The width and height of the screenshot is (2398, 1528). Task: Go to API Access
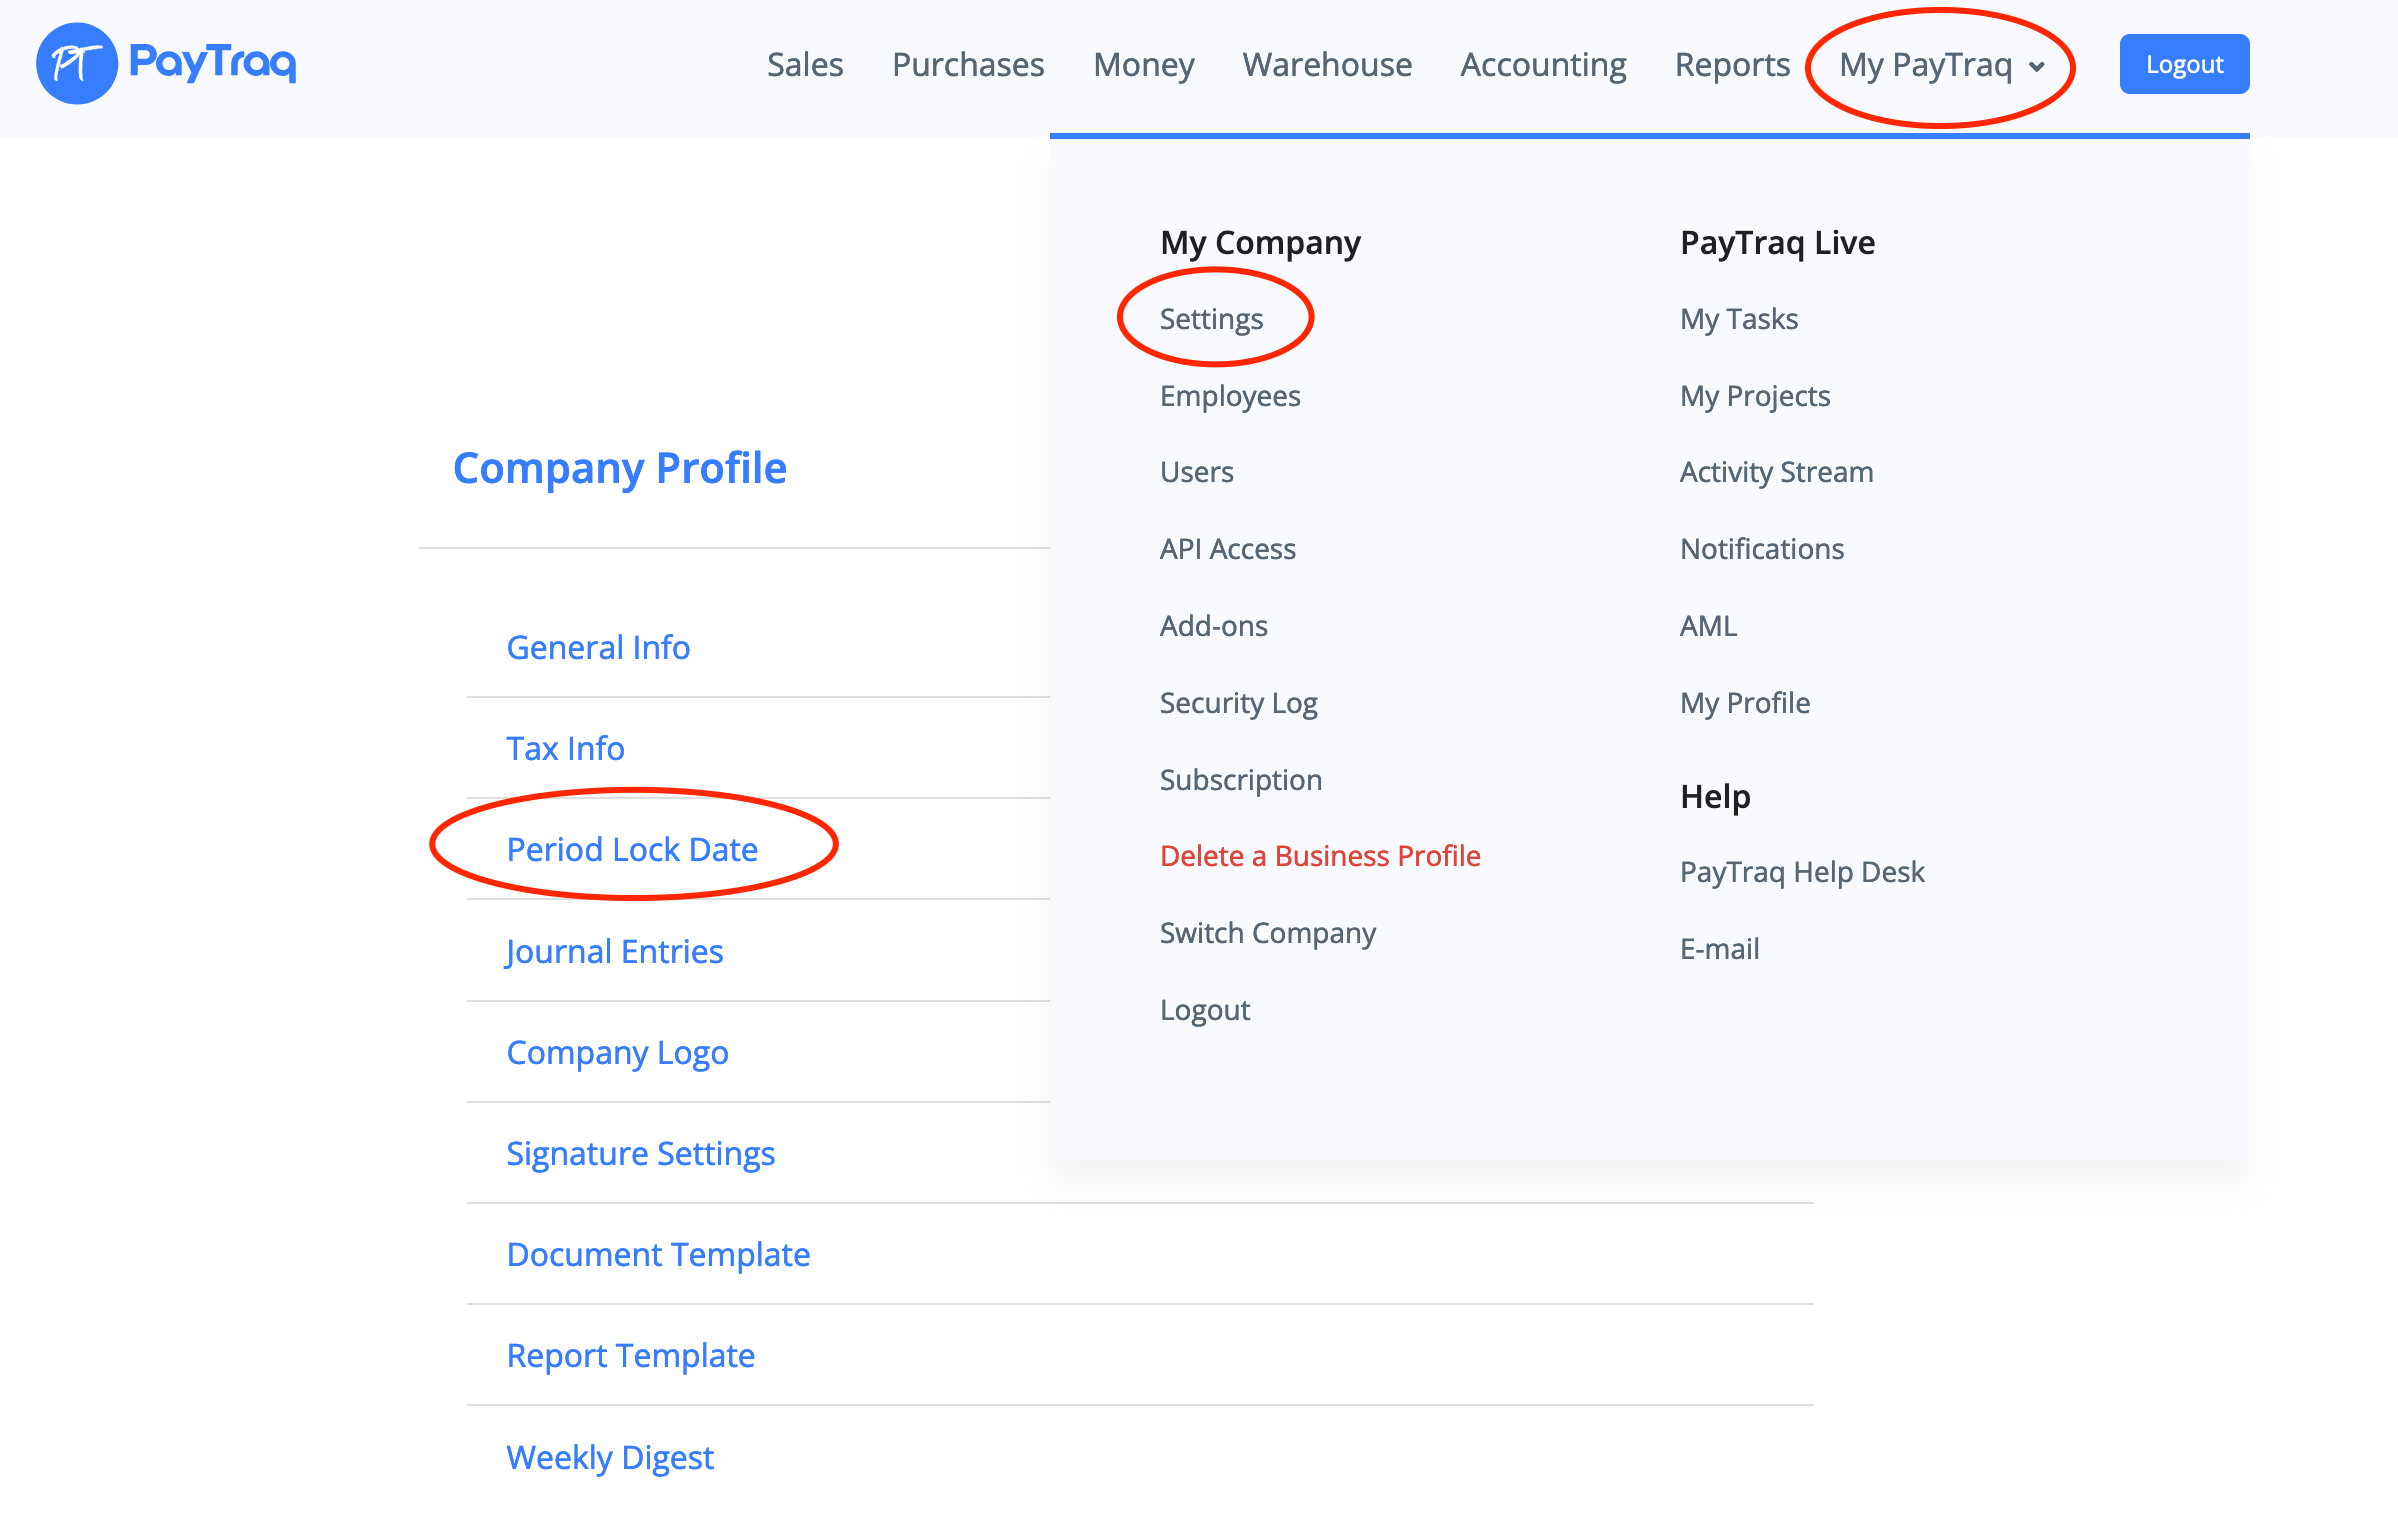point(1227,549)
